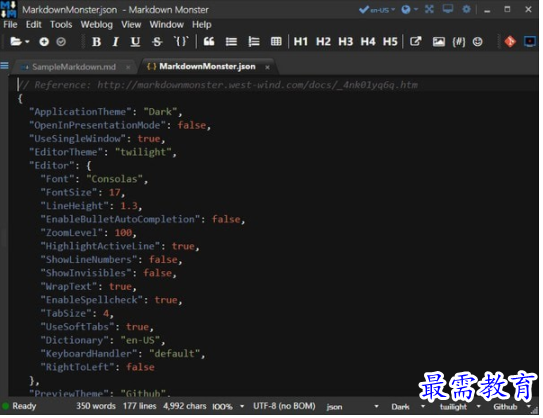Expand the open file dropdown arrow
Viewport: 543px width, 418px height.
[27, 42]
